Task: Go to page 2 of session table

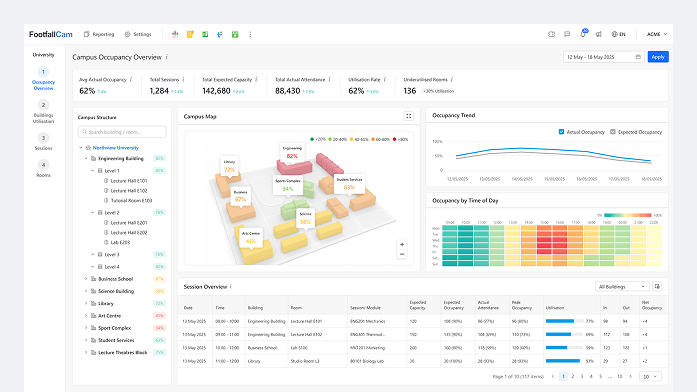Action: coord(573,376)
